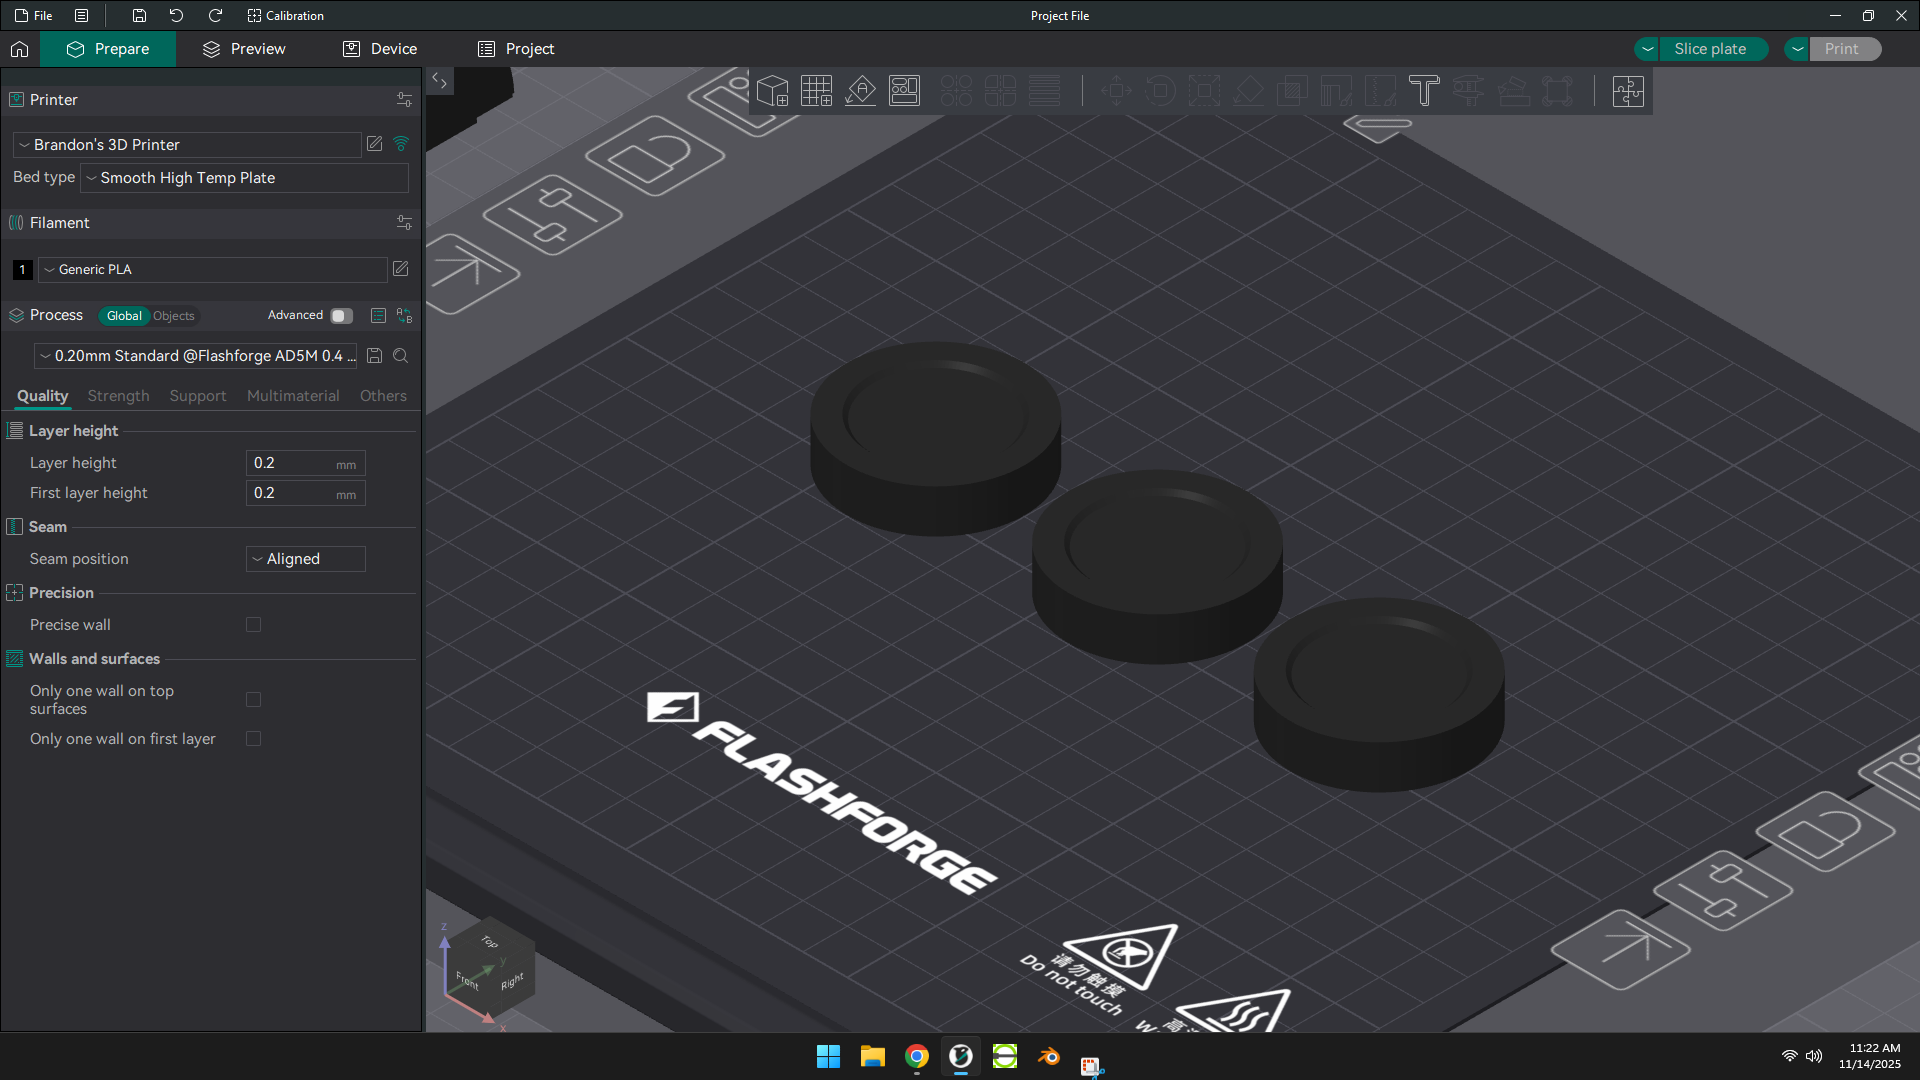This screenshot has height=1080, width=1920.
Task: Toggle the Advanced settings switch
Action: [342, 316]
